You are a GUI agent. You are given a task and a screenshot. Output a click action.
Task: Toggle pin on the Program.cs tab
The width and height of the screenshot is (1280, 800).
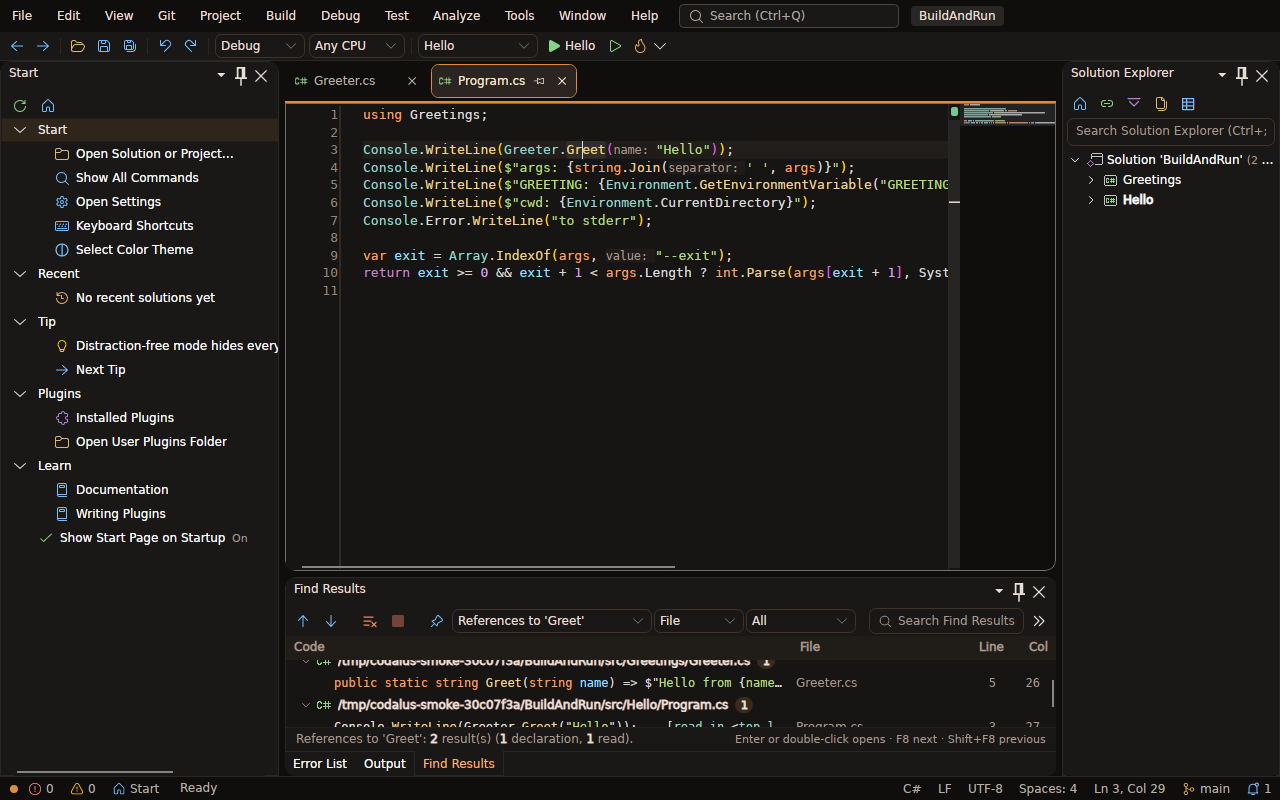coord(540,81)
